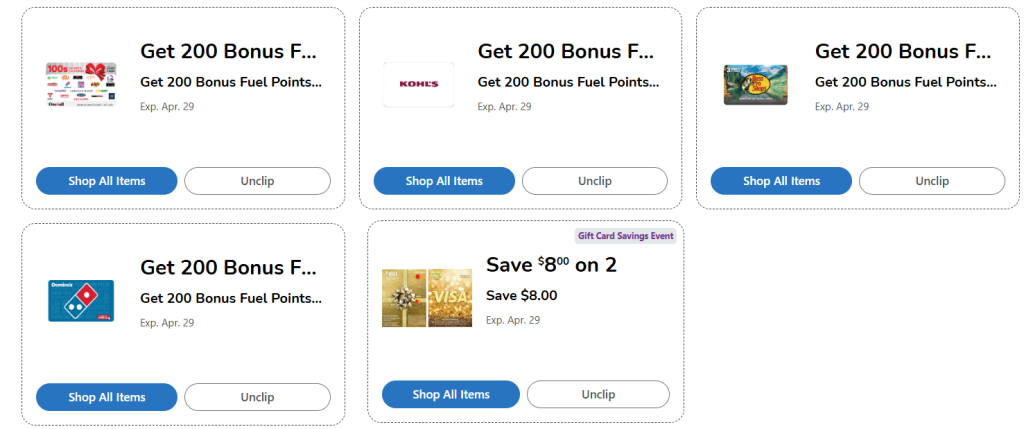Viewport: 1024px width, 429px height.
Task: Shop All Items for the Visa savings coupon
Action: pos(451,394)
